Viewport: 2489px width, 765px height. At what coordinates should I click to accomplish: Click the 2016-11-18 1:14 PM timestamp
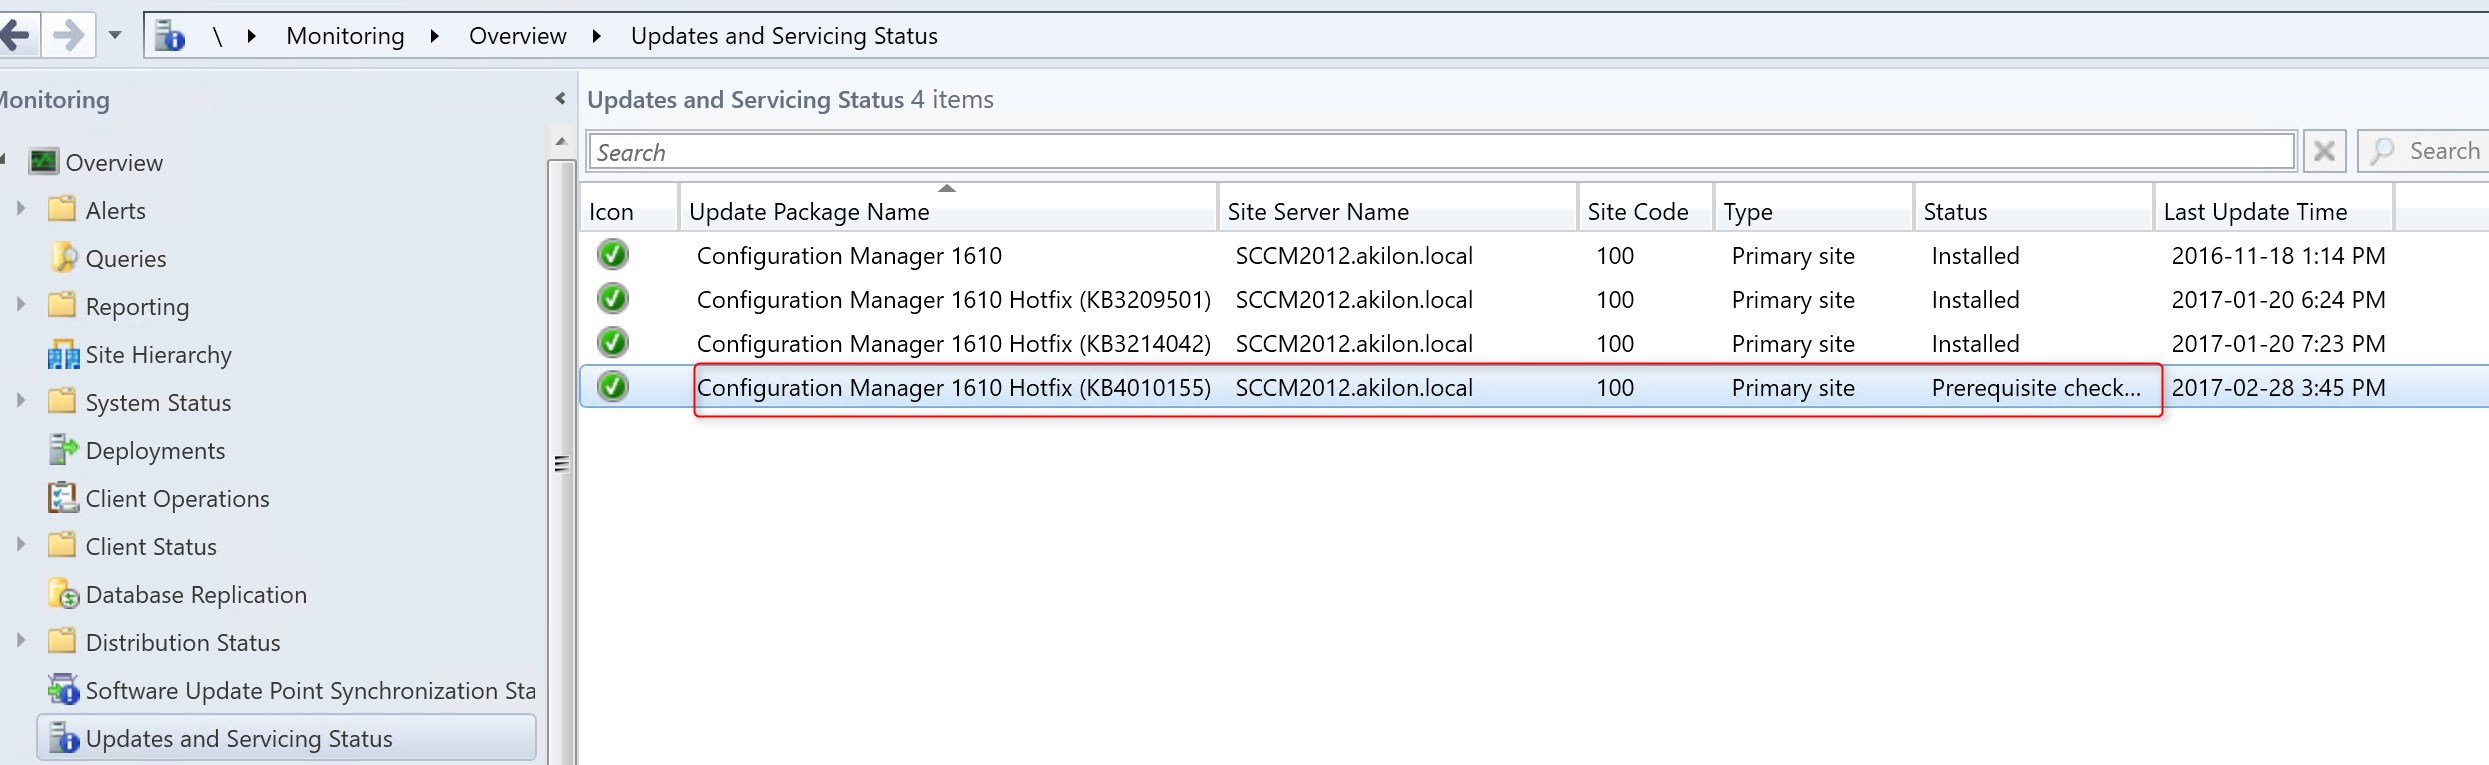tap(2278, 256)
